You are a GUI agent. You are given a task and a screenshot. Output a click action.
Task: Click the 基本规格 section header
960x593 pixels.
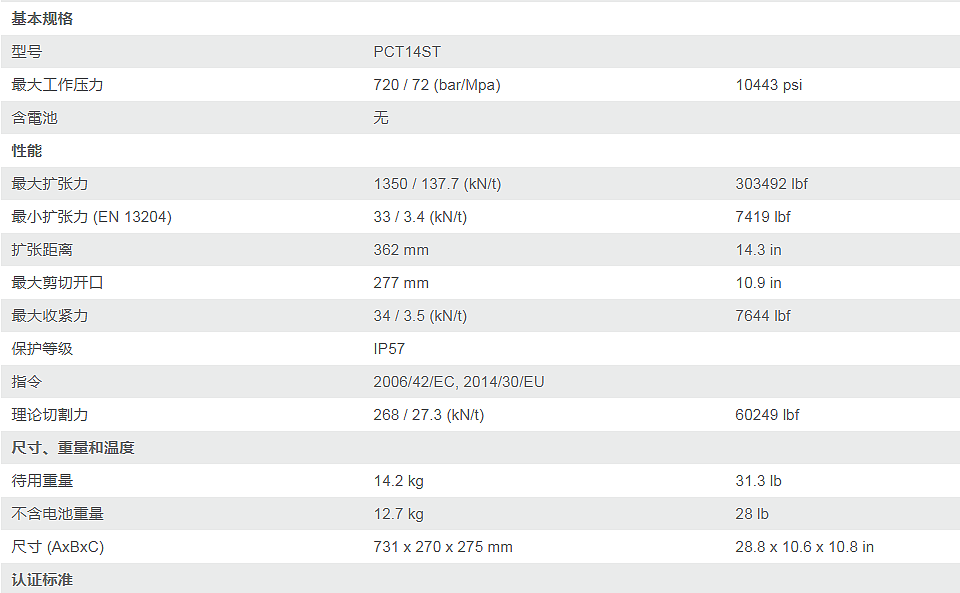[42, 19]
